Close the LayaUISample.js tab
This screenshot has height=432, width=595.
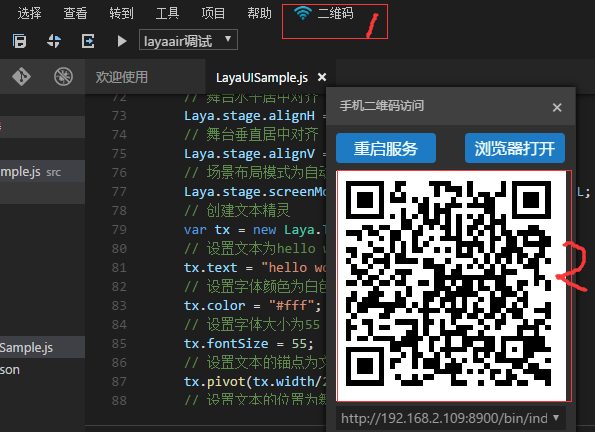coord(322,77)
